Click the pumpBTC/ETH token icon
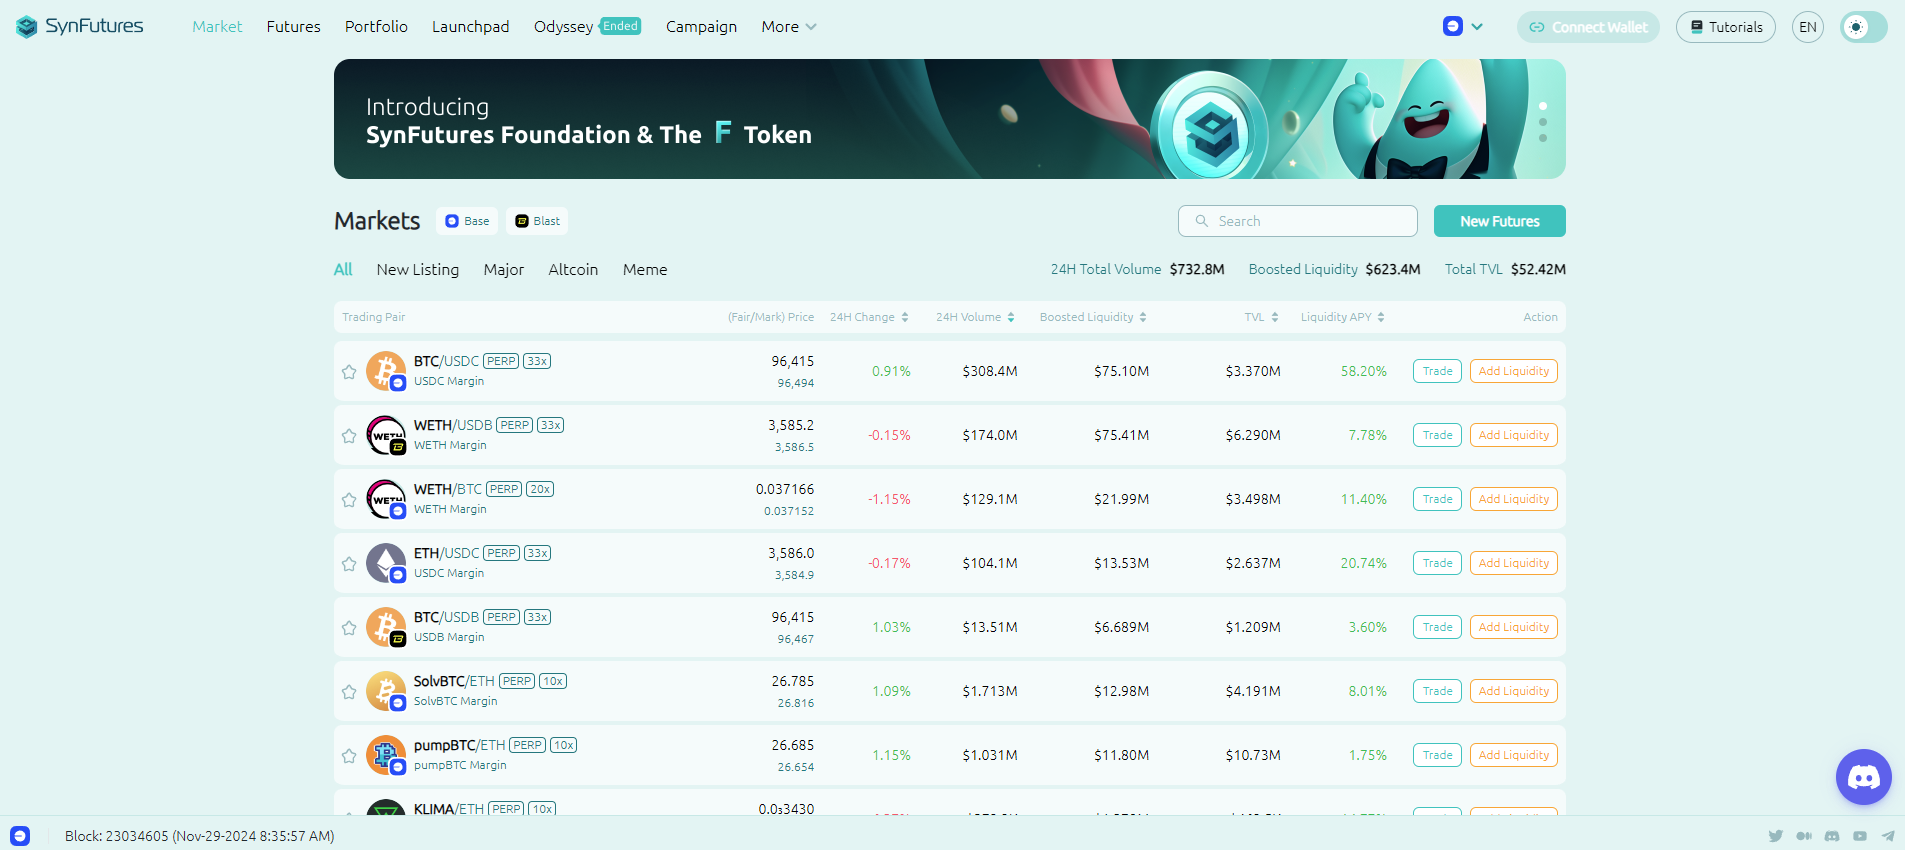 point(386,755)
